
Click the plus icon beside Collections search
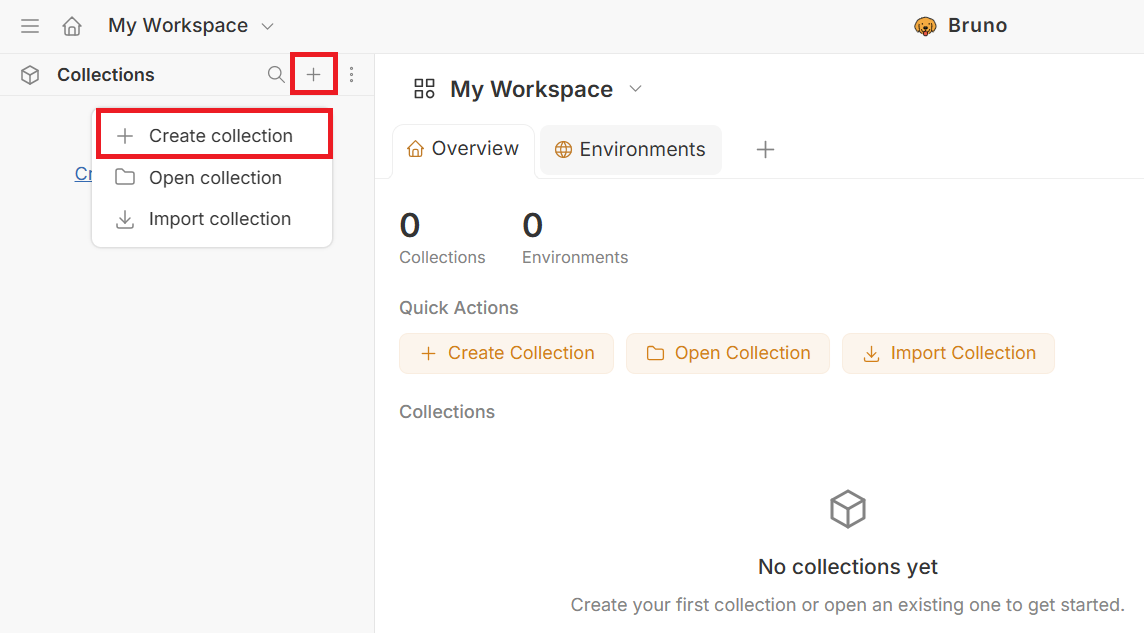click(313, 75)
